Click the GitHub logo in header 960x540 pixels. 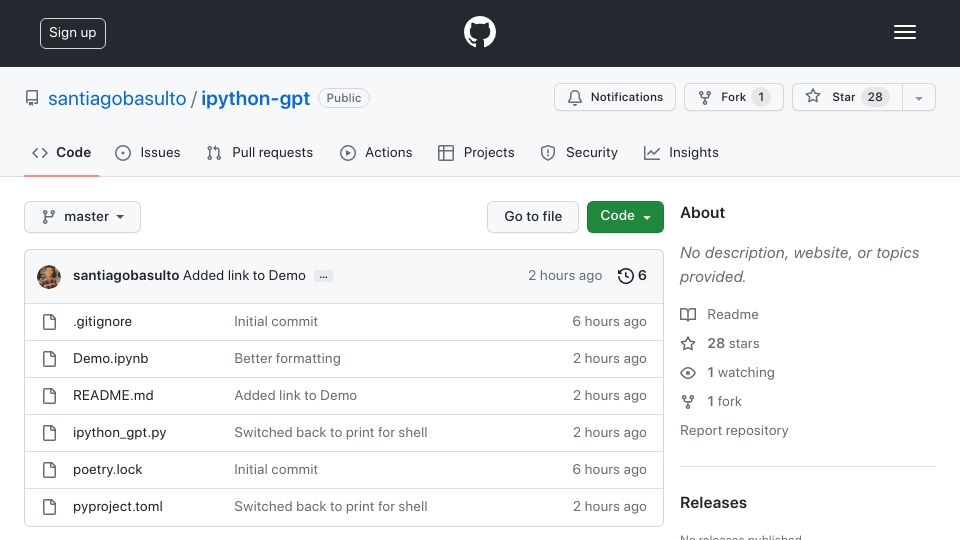click(479, 32)
